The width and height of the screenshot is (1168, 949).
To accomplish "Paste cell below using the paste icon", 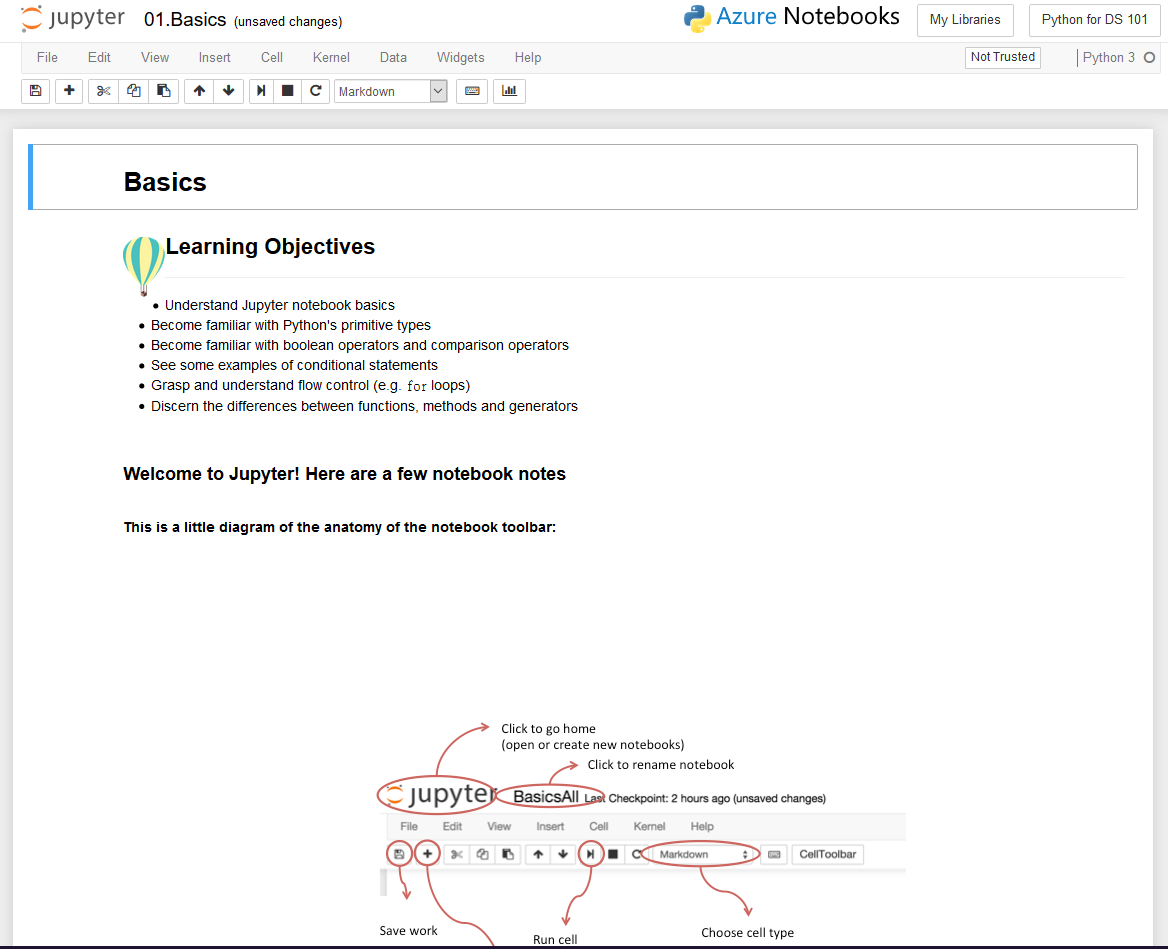I will click(163, 91).
